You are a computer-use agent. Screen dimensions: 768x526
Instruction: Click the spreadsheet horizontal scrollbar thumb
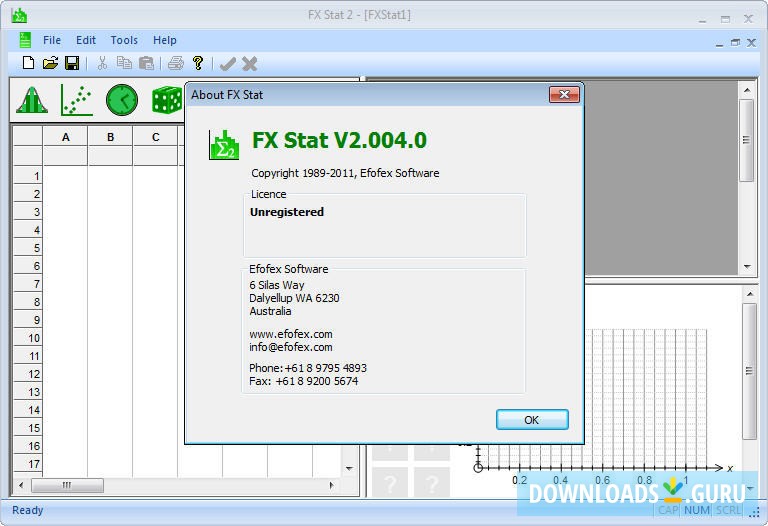pos(67,485)
